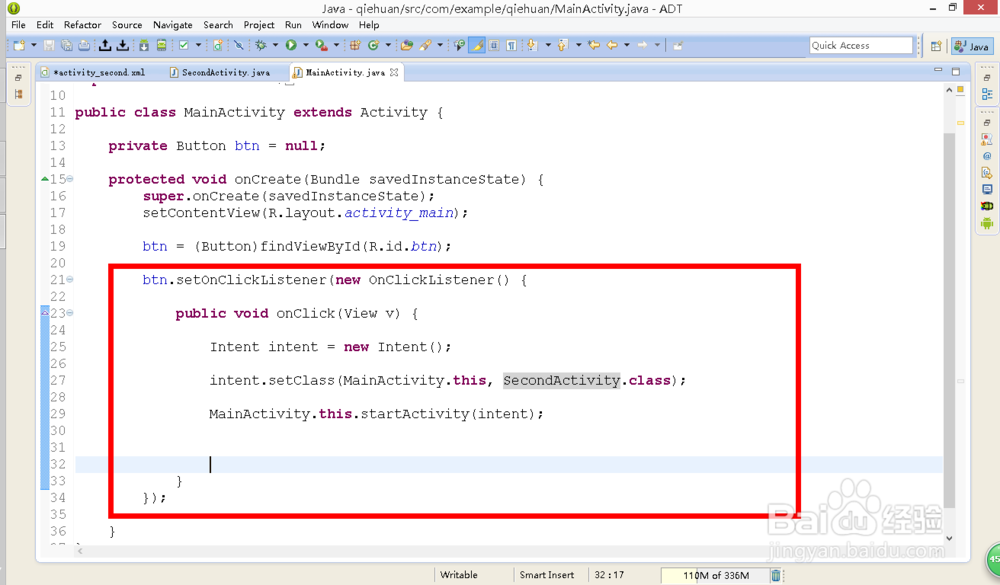Open the Navigate menu
1000x585 pixels.
point(173,25)
